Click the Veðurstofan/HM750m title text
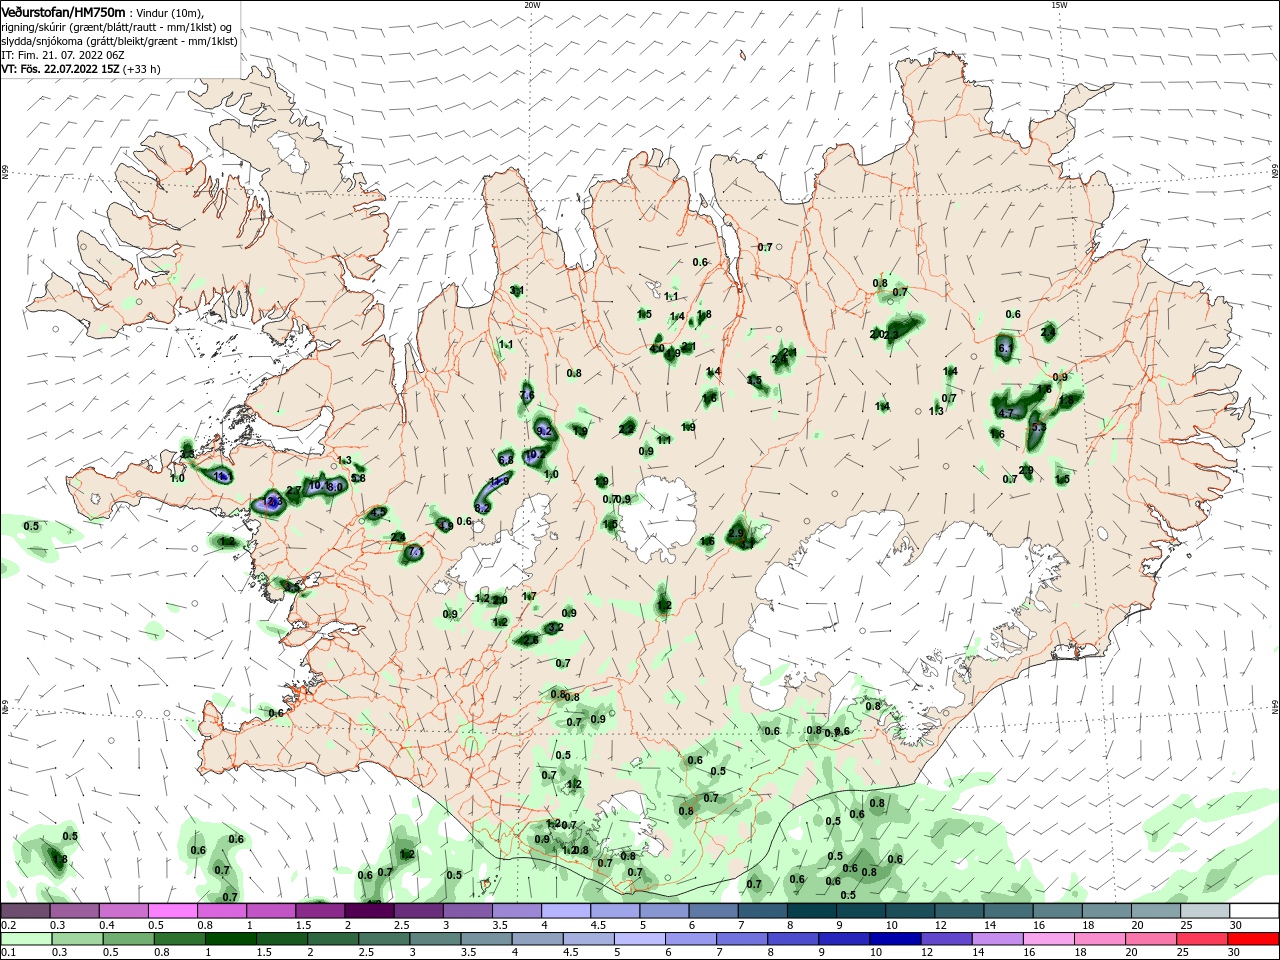 [x=63, y=12]
